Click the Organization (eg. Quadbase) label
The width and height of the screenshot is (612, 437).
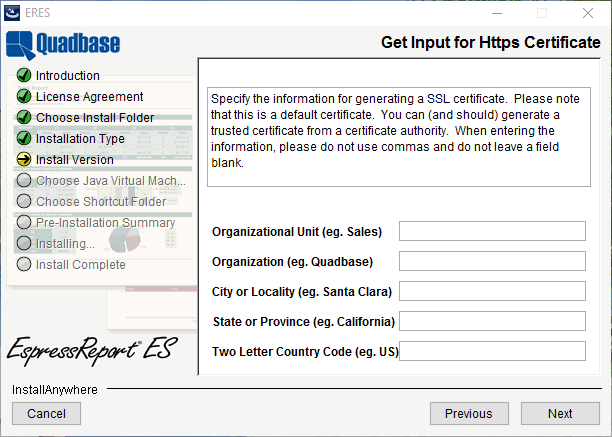292,262
